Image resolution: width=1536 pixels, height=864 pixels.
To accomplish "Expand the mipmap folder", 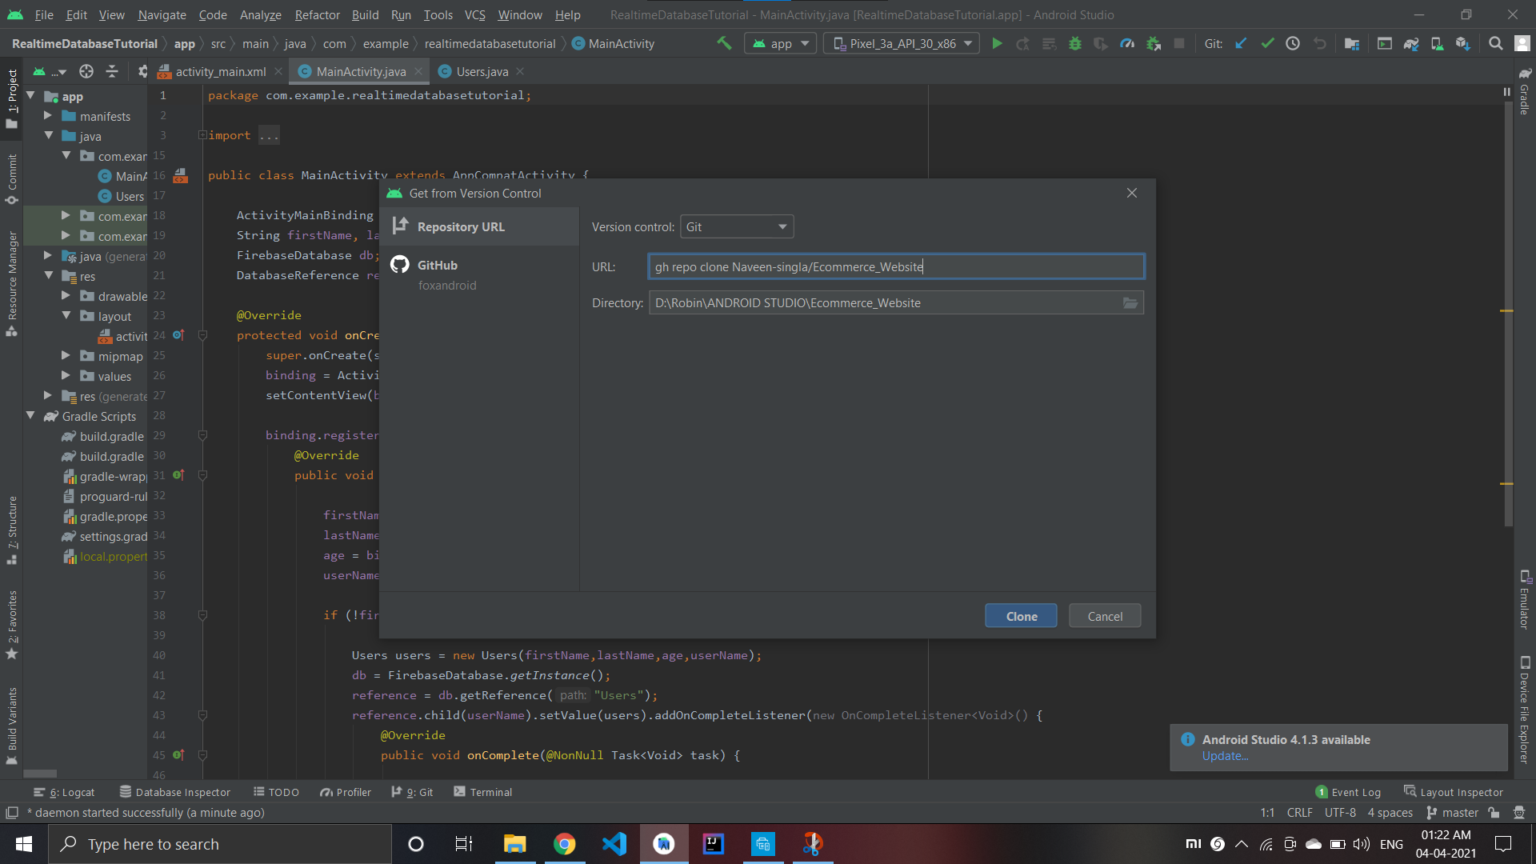I will click(66, 356).
